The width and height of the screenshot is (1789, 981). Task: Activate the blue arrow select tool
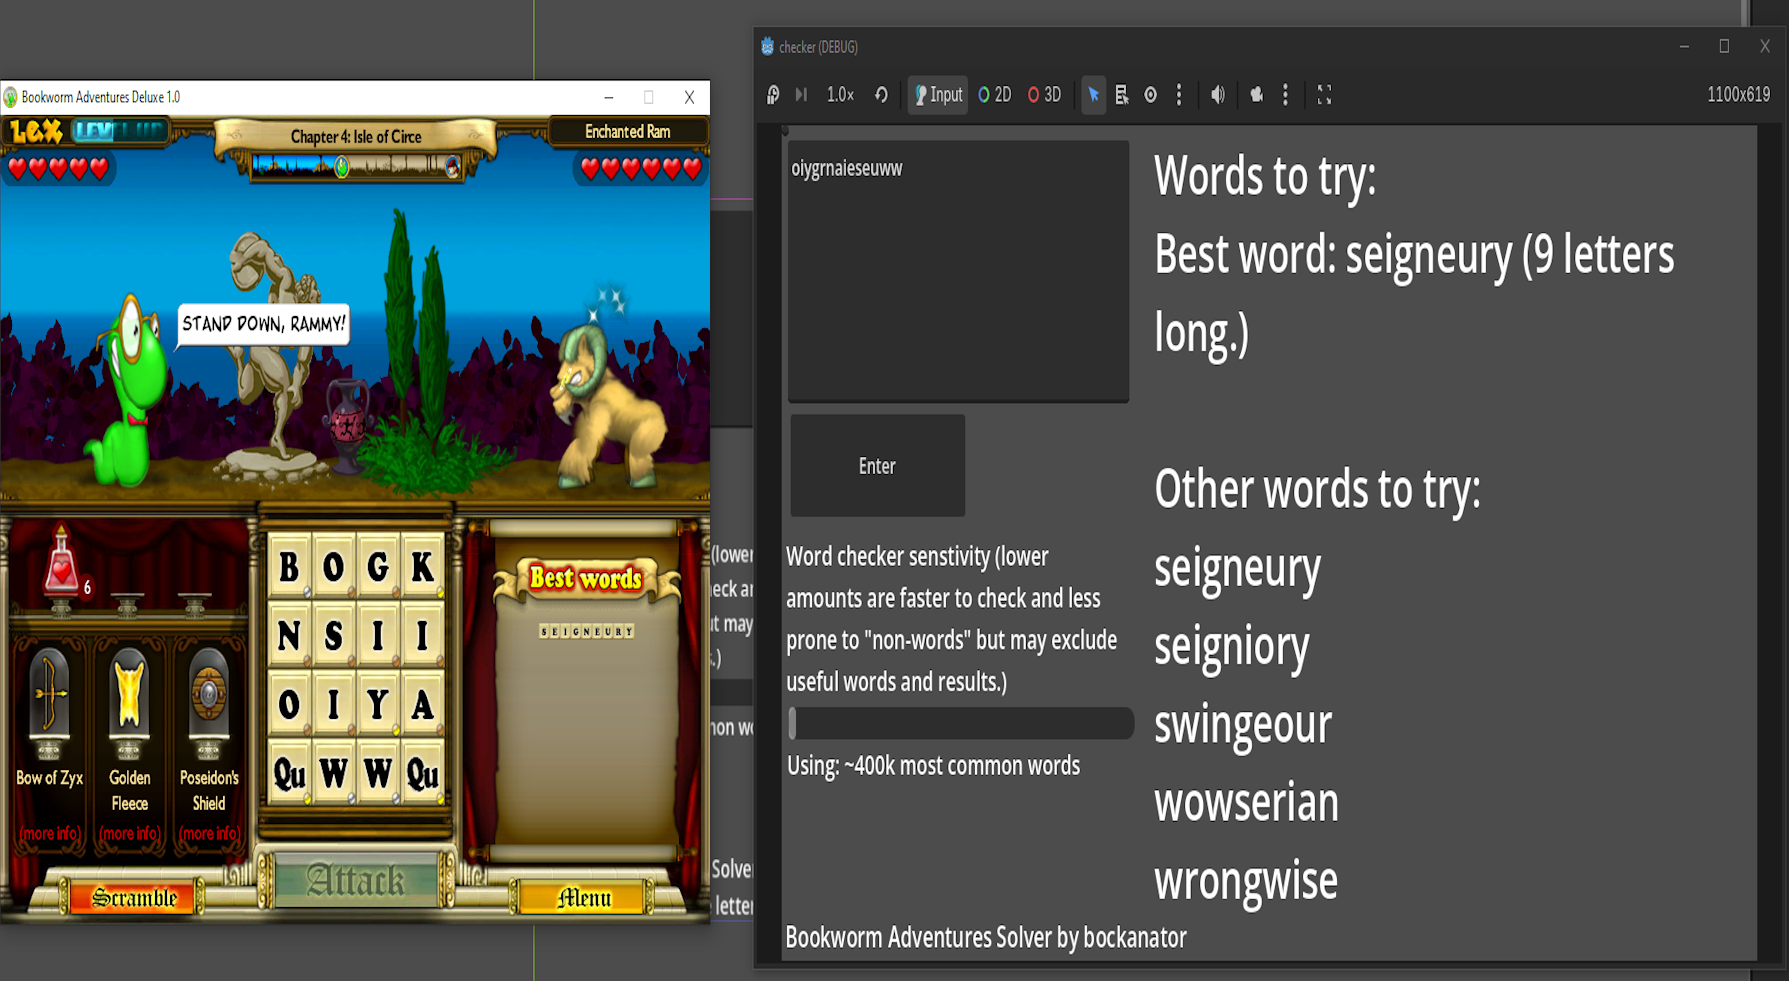(x=1094, y=95)
